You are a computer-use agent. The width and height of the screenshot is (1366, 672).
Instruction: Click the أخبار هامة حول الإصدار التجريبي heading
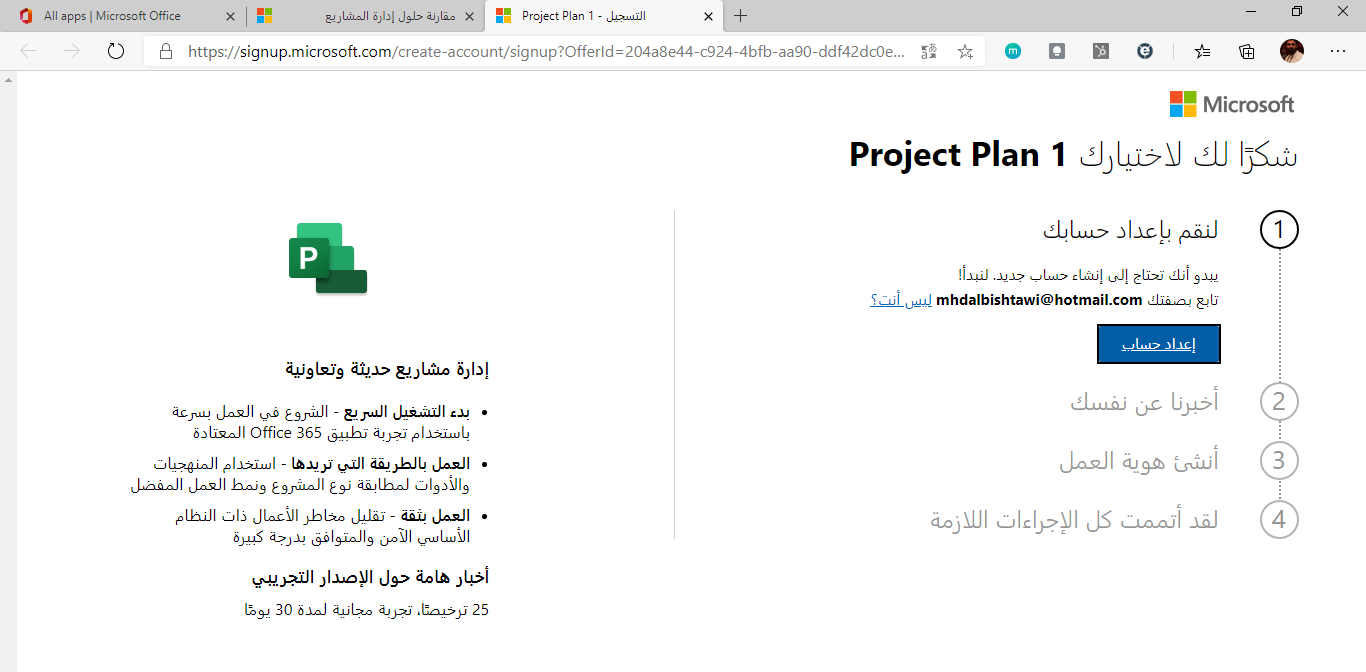370,578
